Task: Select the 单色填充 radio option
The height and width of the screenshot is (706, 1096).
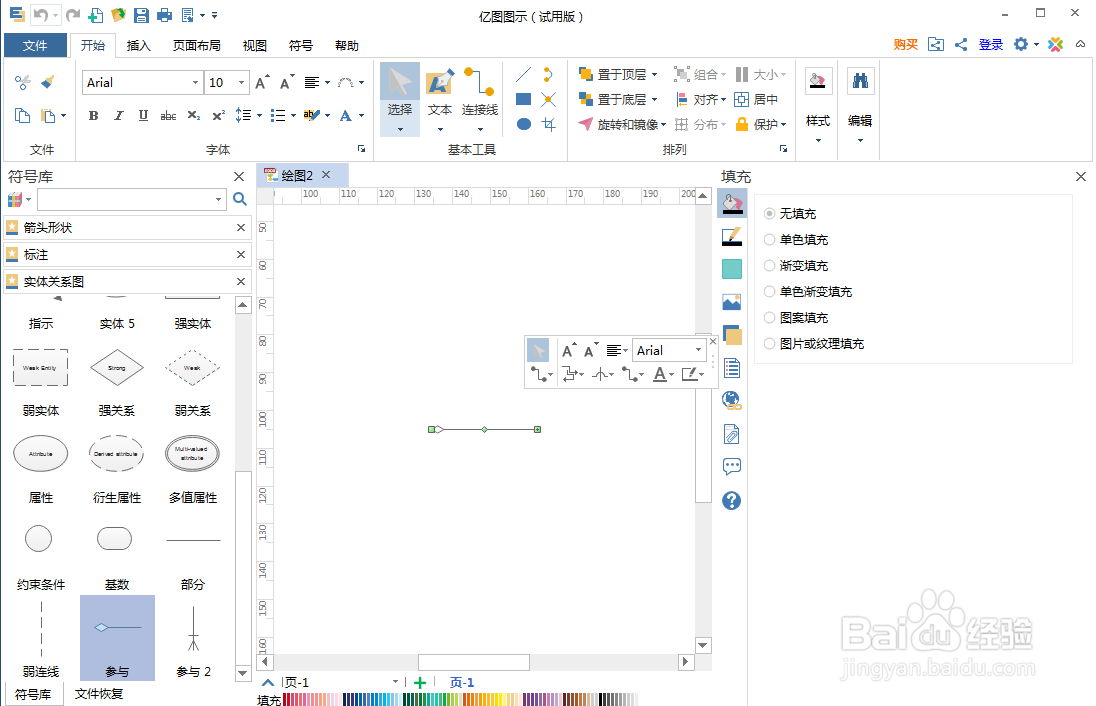Action: 770,240
